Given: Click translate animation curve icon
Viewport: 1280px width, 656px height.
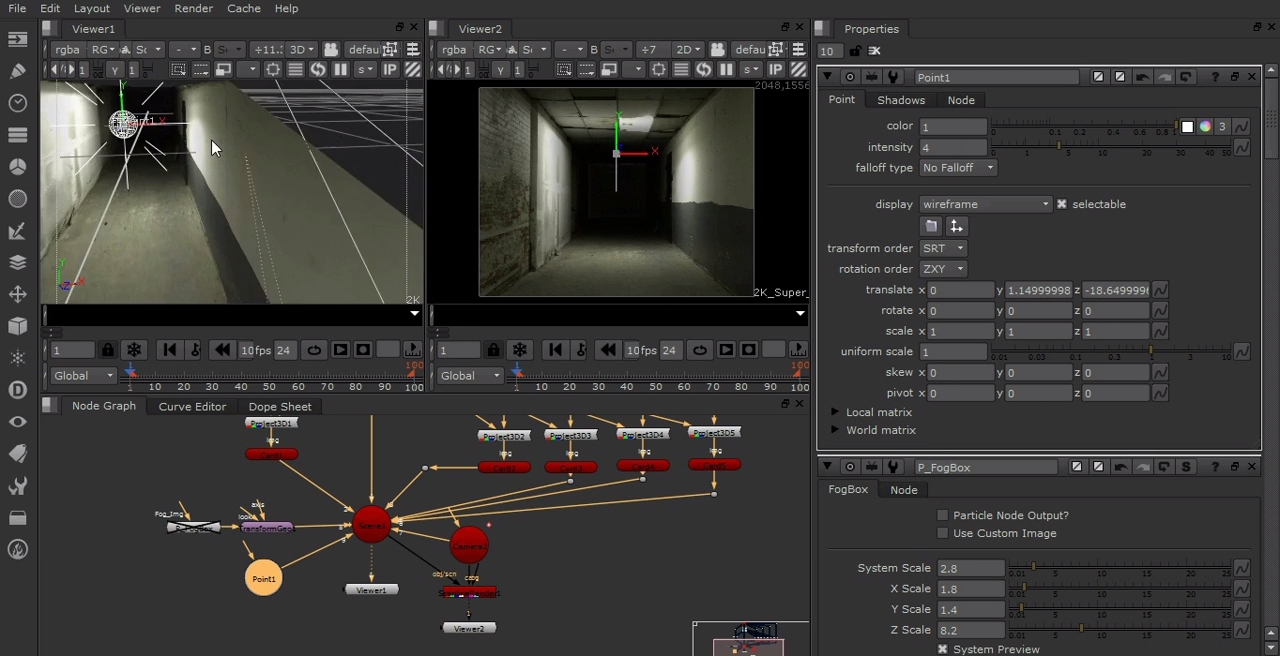Looking at the screenshot, I should (1160, 290).
